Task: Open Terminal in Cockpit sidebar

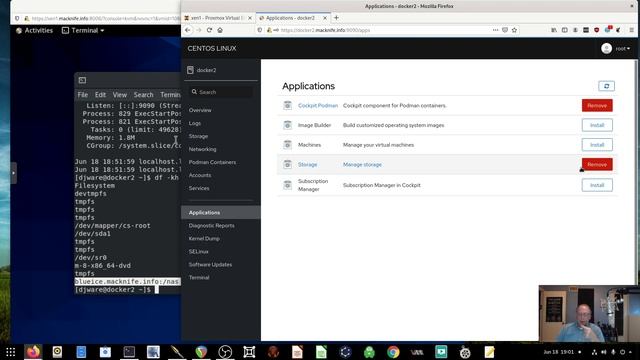Action: [199, 278]
